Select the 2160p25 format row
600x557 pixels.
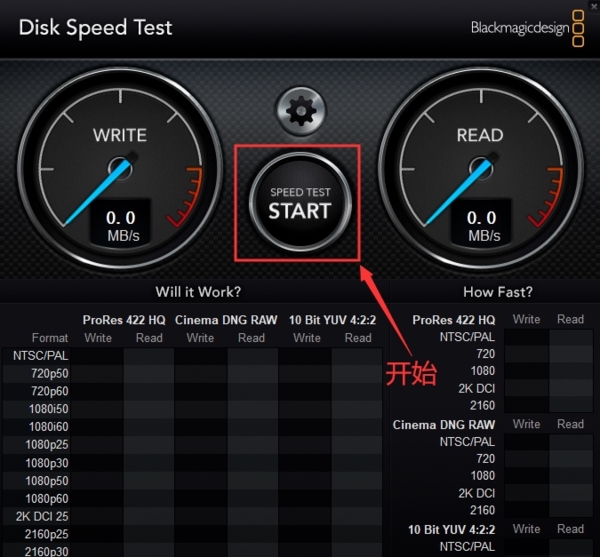click(192, 534)
